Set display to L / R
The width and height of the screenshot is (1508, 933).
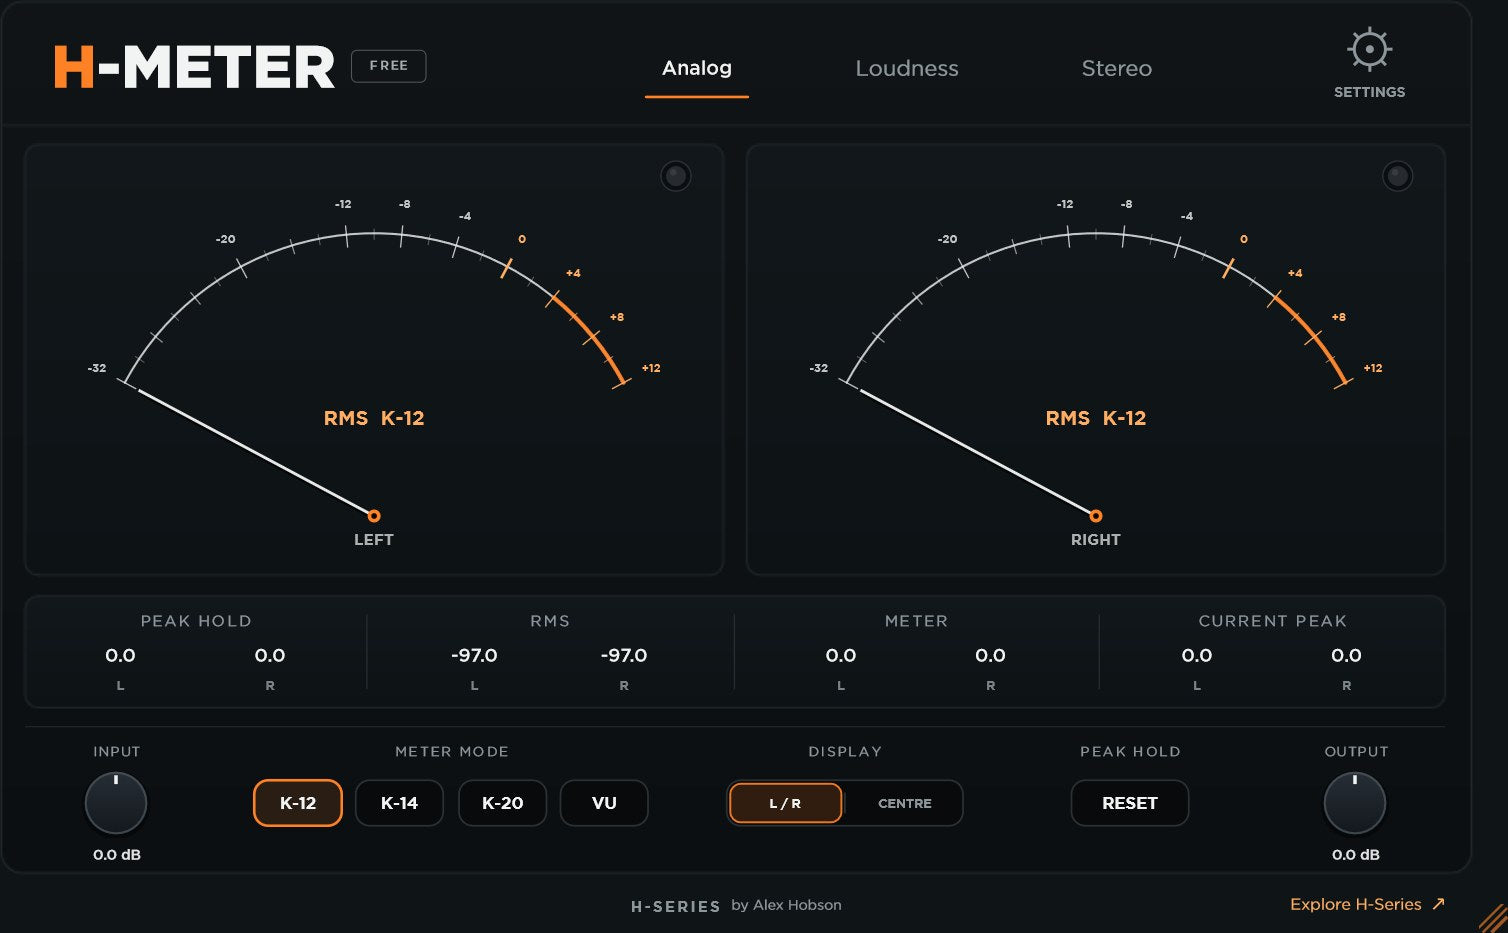point(785,803)
